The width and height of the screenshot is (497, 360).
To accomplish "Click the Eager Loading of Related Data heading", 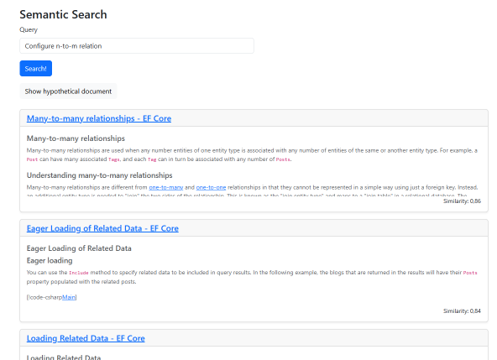I will click(x=79, y=248).
